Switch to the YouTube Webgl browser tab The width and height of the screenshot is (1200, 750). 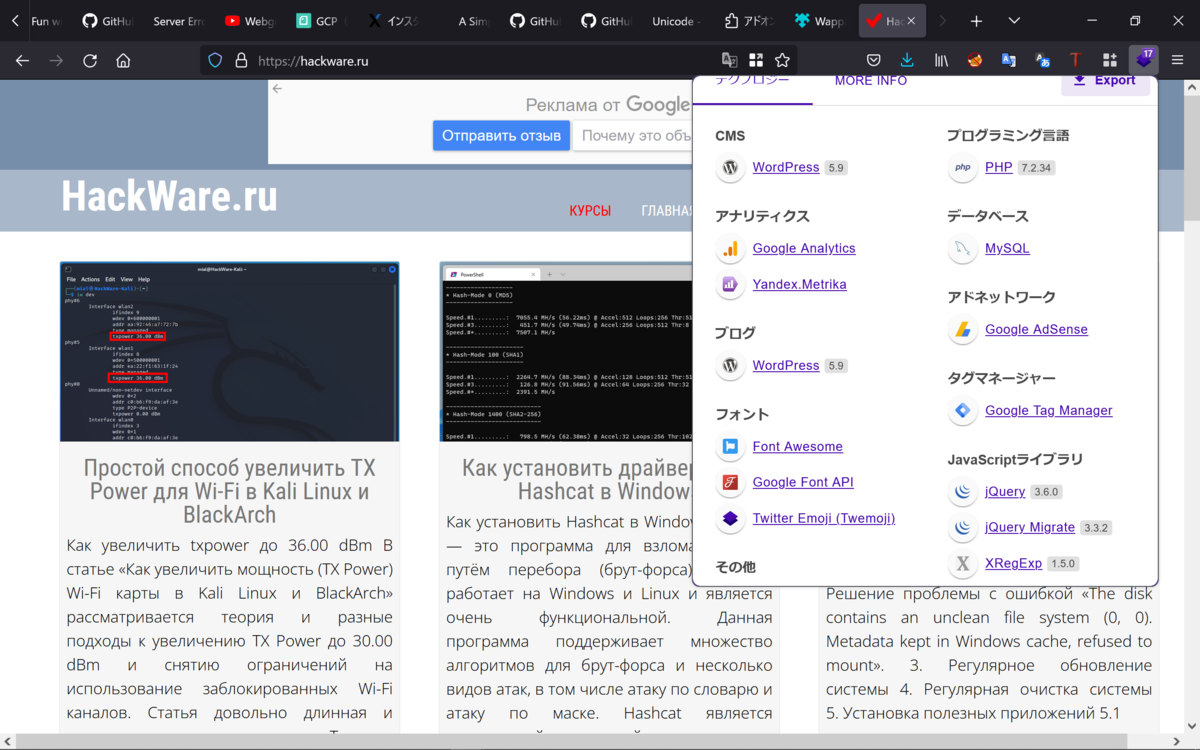(x=250, y=21)
